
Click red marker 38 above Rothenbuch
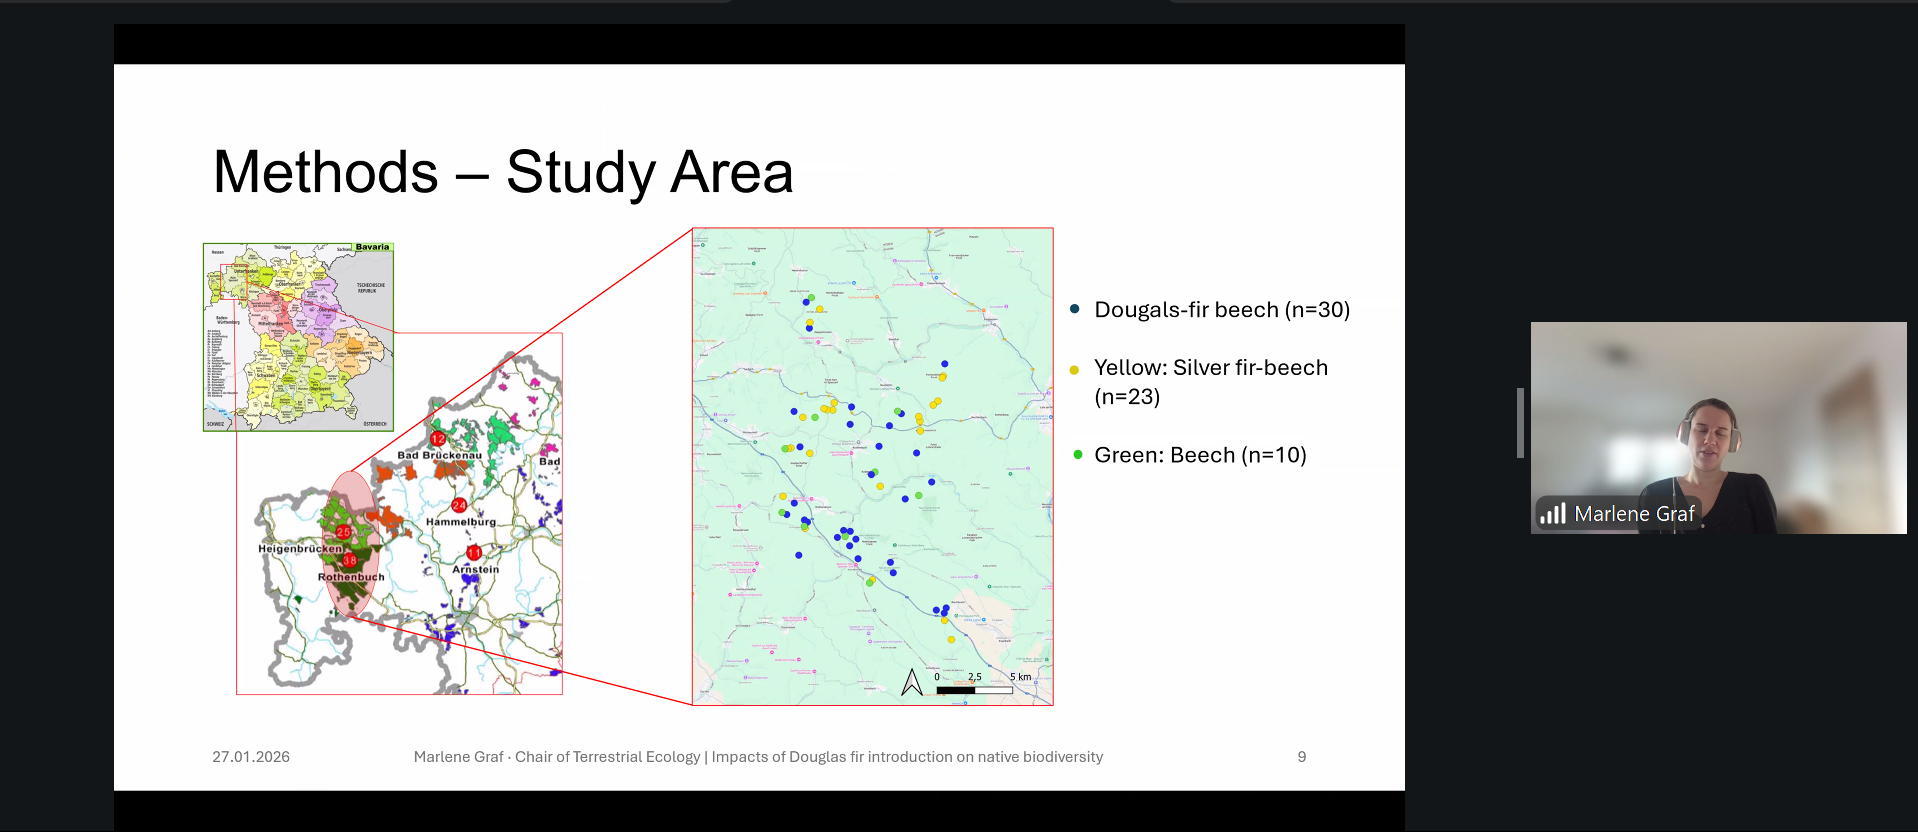pos(349,561)
